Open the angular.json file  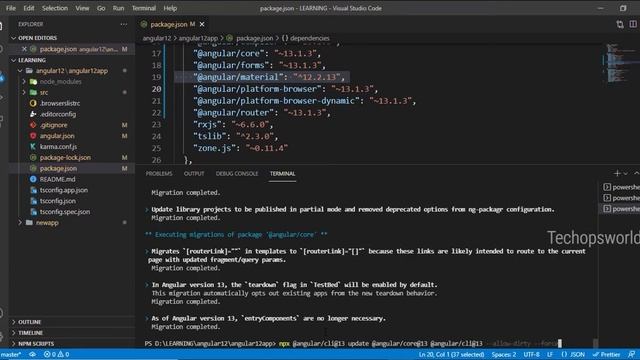(57, 136)
